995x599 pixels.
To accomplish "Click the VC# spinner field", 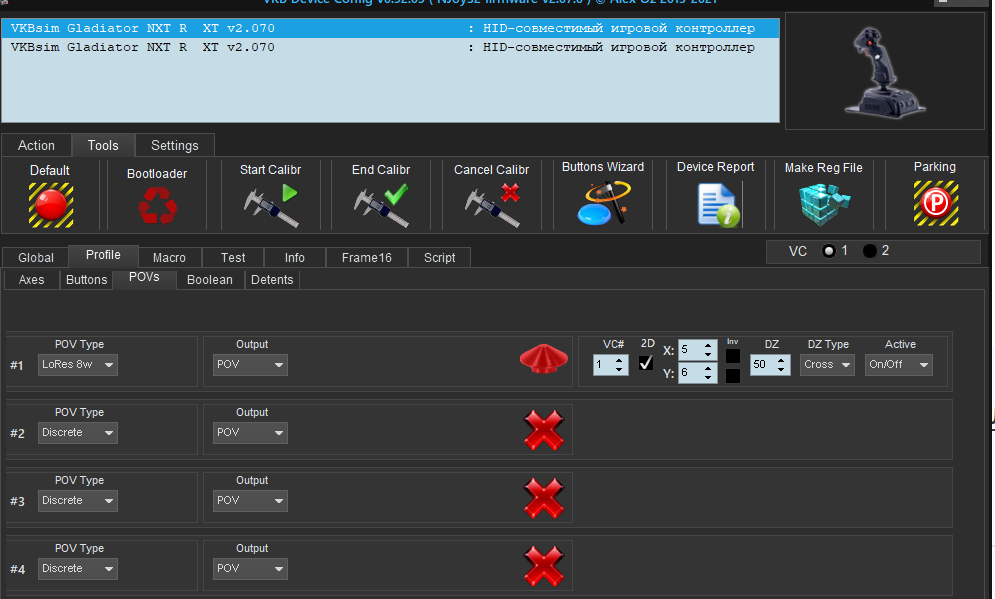I will pyautogui.click(x=610, y=365).
